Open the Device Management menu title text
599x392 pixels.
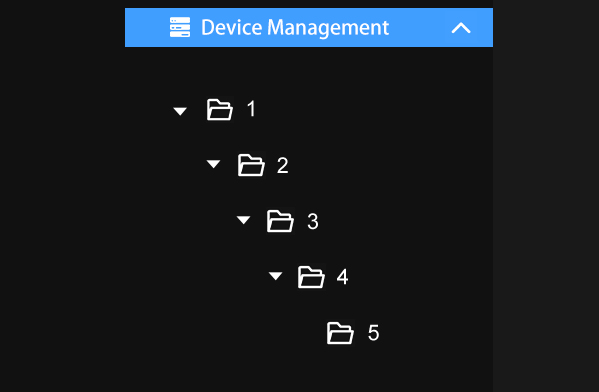[x=295, y=28]
